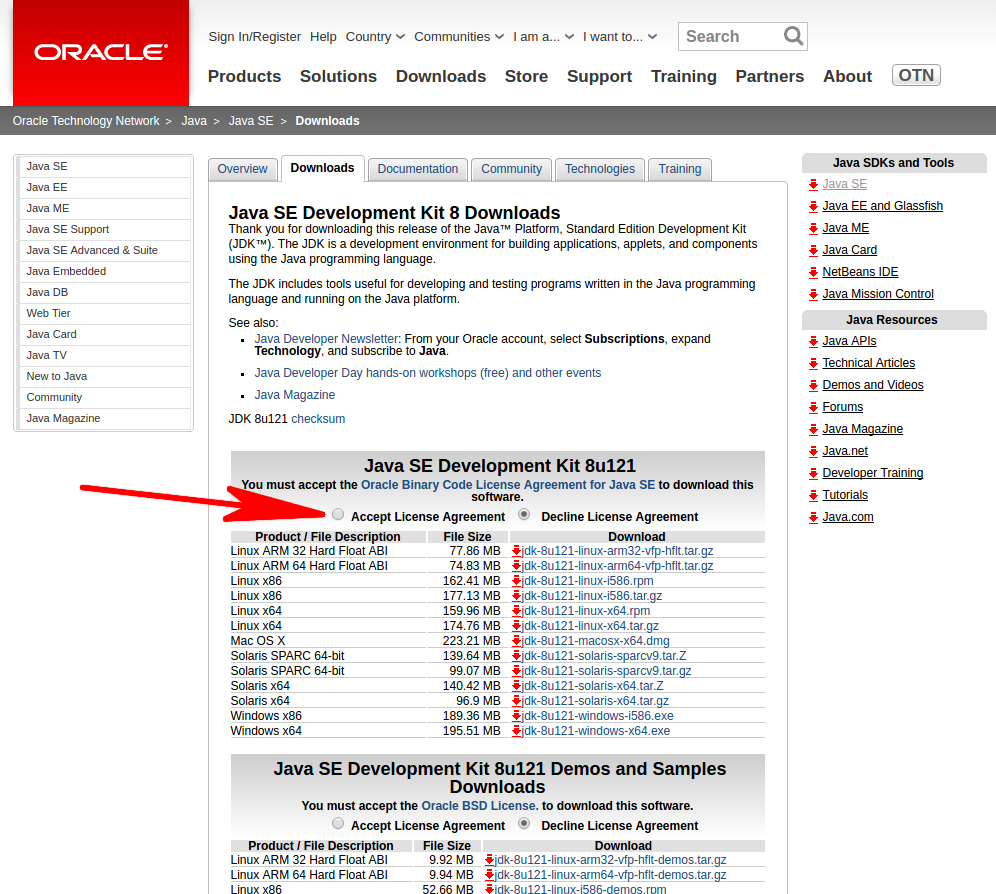Screen dimensions: 996x894
Task: Click download icon for jdk-8u121-solaris-x64.tar.gz
Action: (516, 701)
